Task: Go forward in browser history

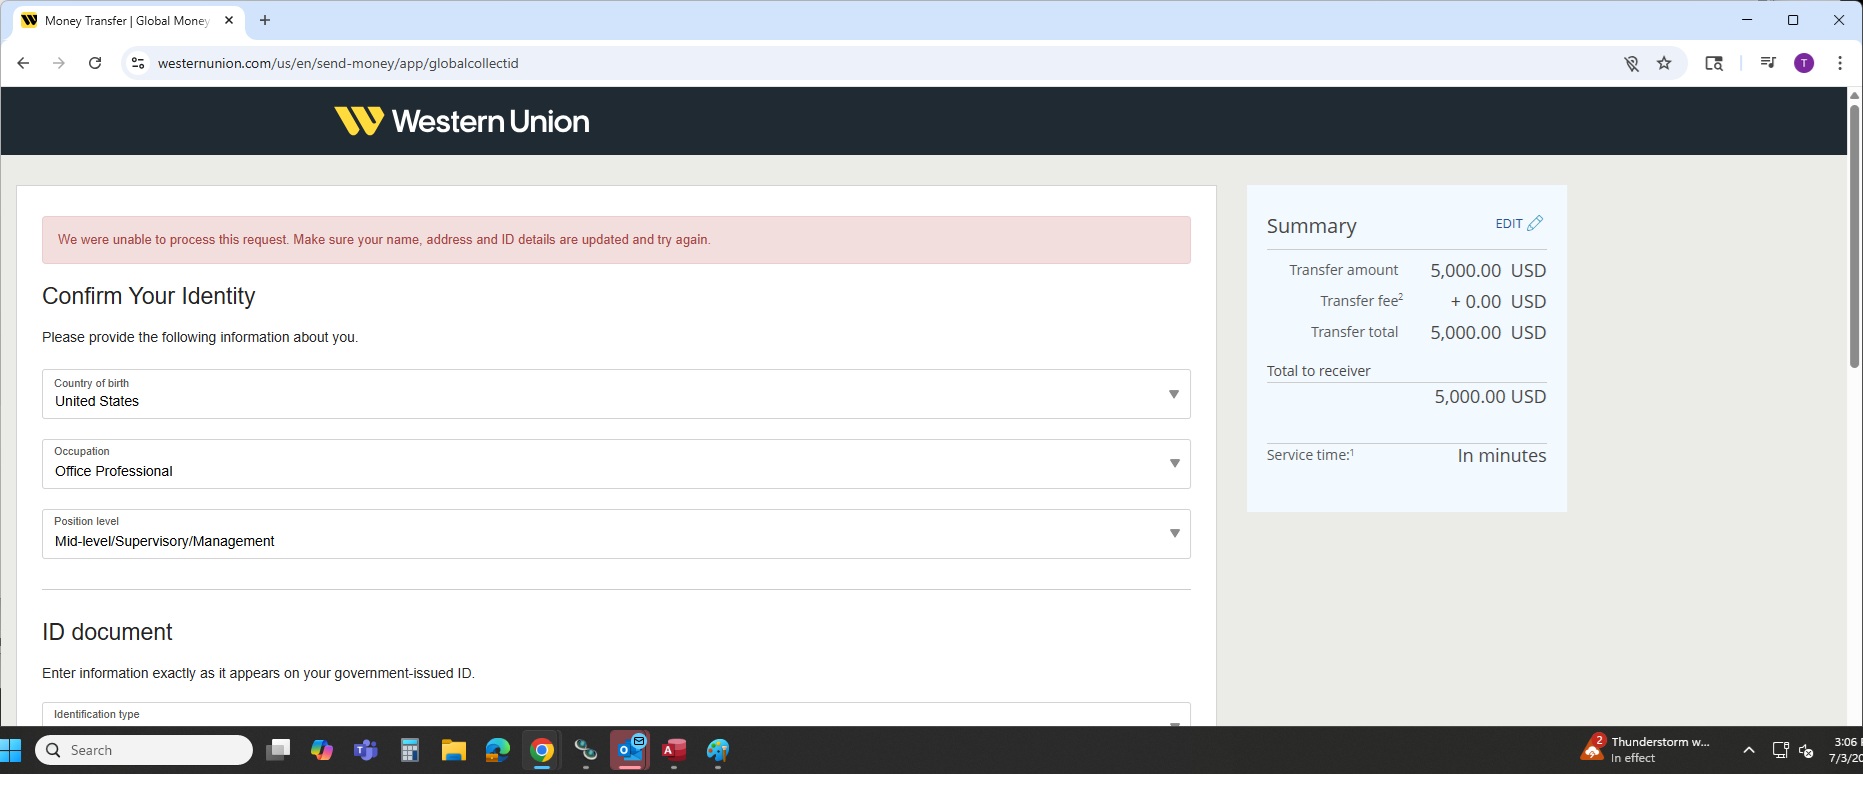Action: pyautogui.click(x=59, y=63)
